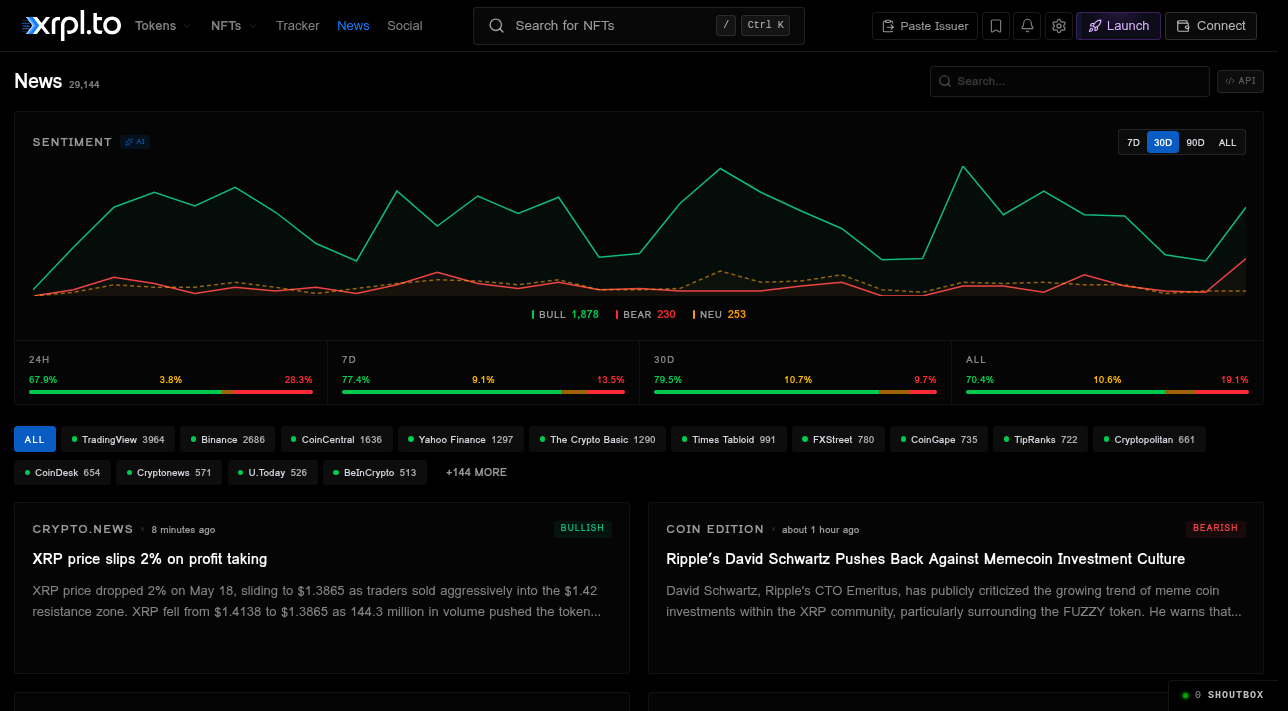The height and width of the screenshot is (711, 1288).
Task: Filter news by Cryptopolitan
Action: tap(1150, 439)
